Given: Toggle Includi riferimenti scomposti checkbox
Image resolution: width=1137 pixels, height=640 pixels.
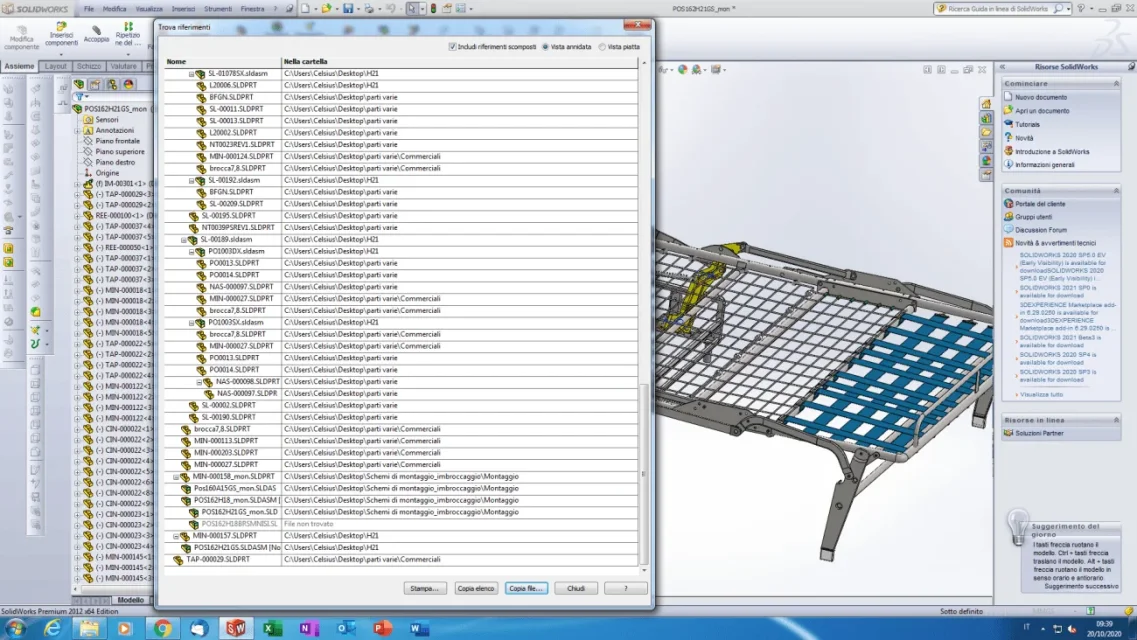Looking at the screenshot, I should click(452, 46).
